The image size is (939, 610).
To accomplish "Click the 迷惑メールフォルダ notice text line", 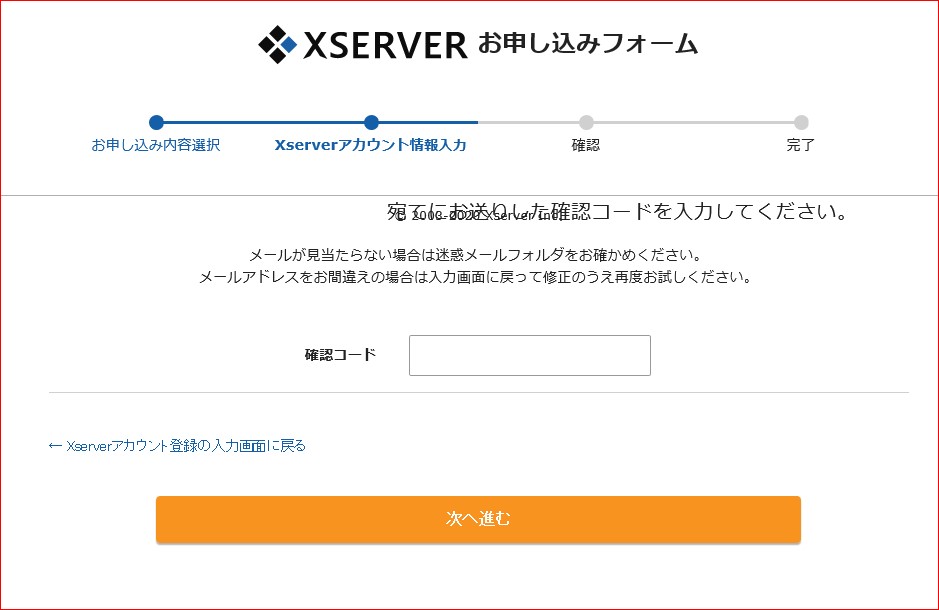I will tap(475, 255).
